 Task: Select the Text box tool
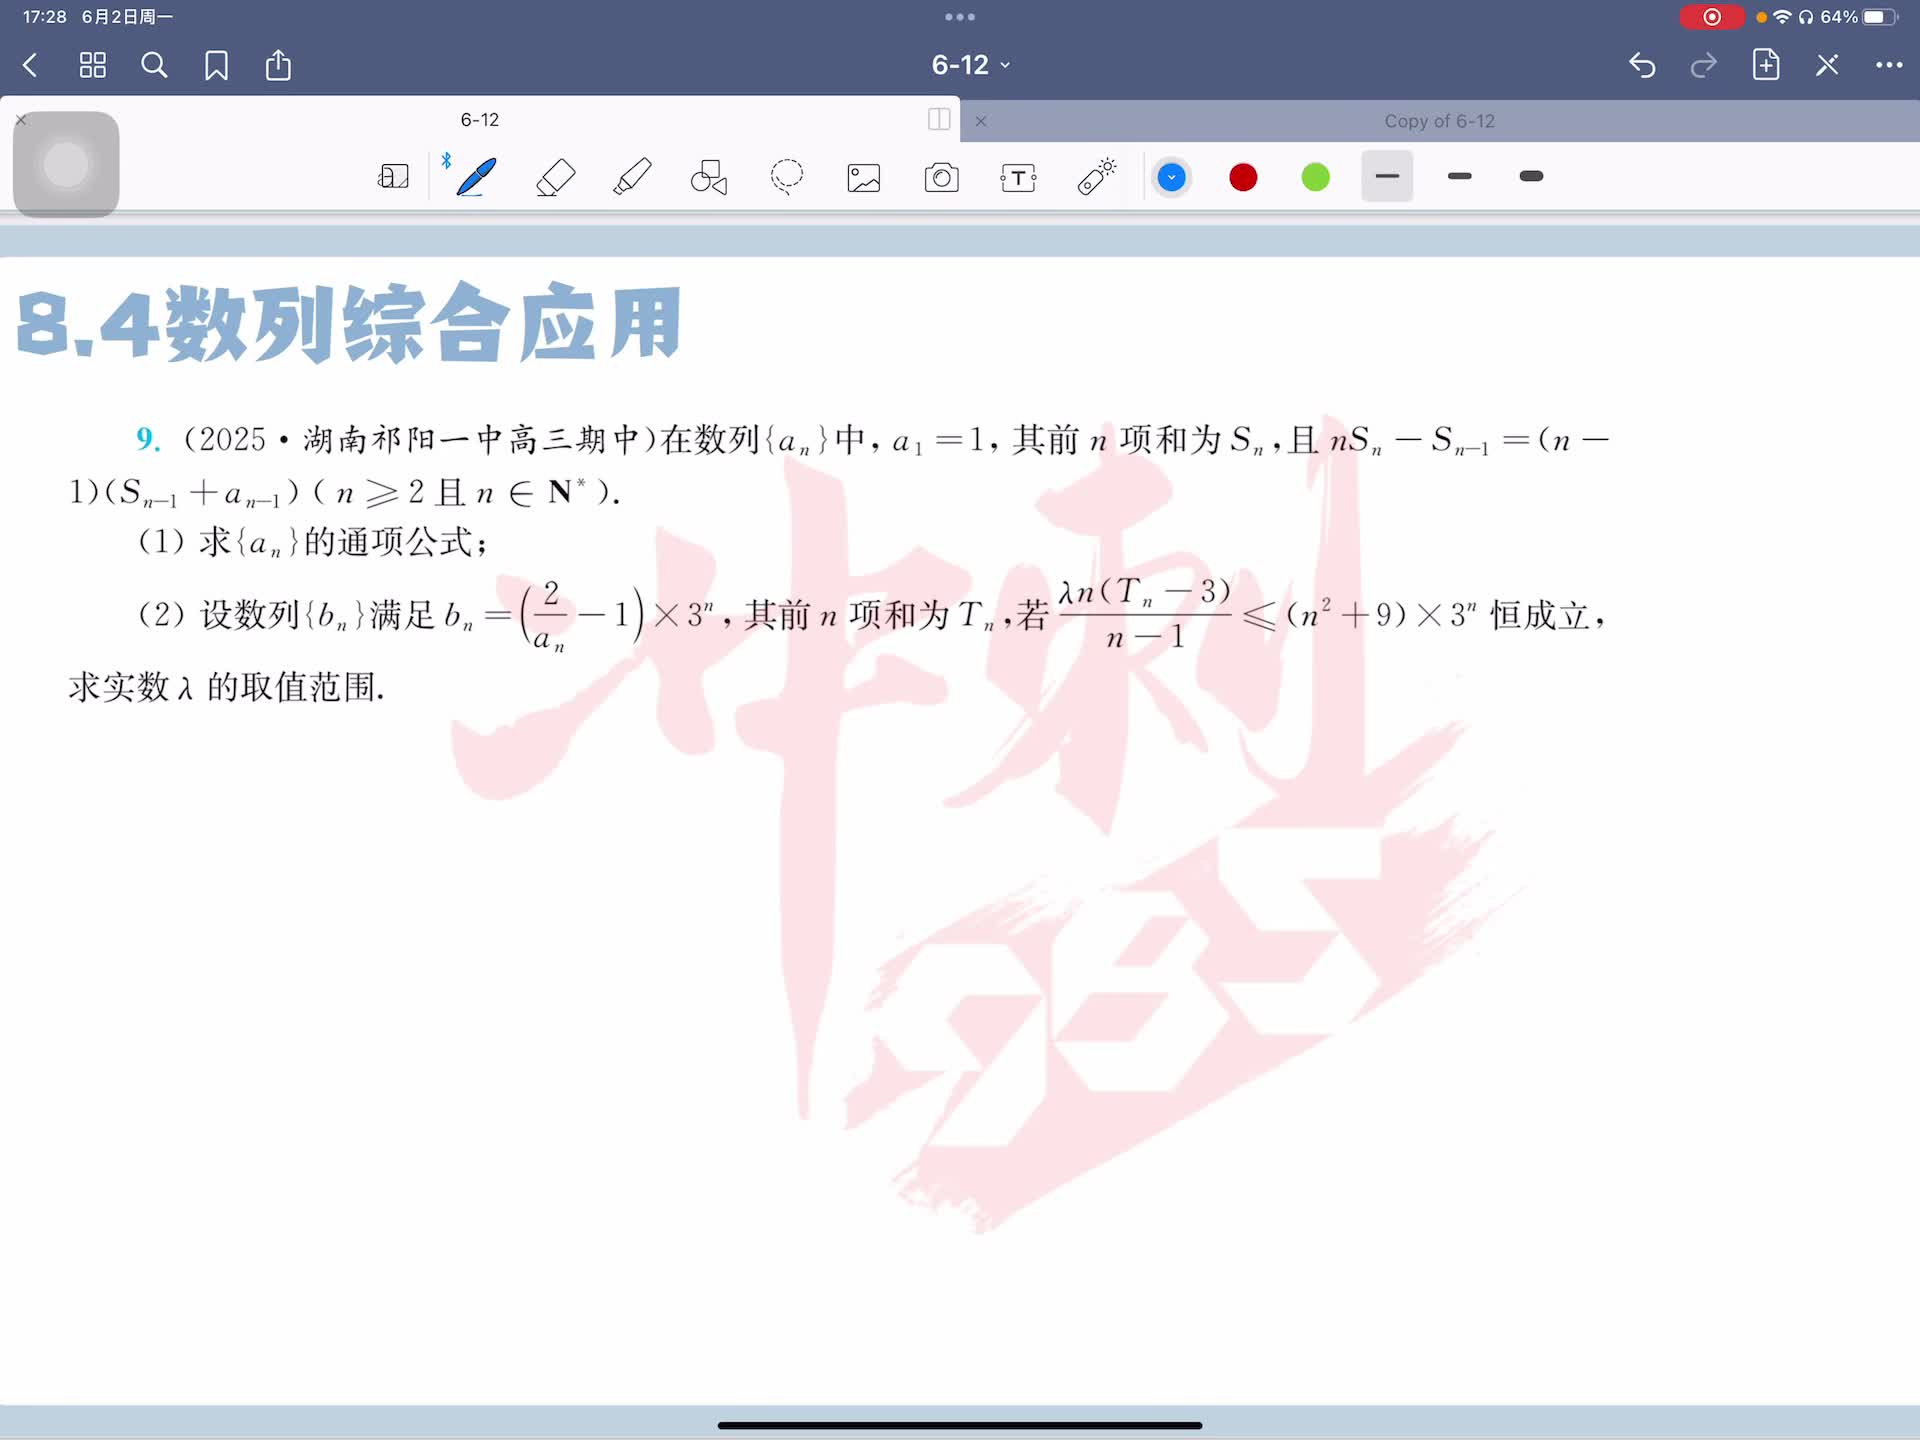1018,178
